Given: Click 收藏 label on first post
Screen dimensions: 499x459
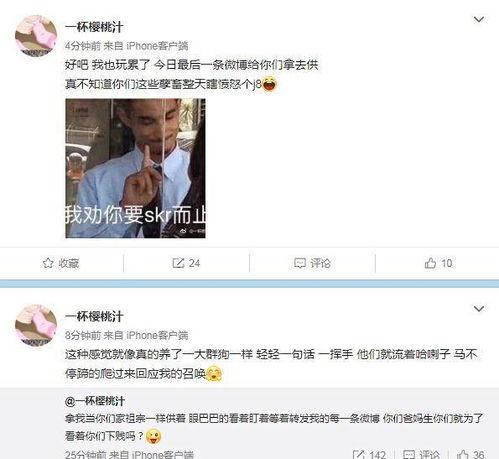Looking at the screenshot, I should click(69, 263).
